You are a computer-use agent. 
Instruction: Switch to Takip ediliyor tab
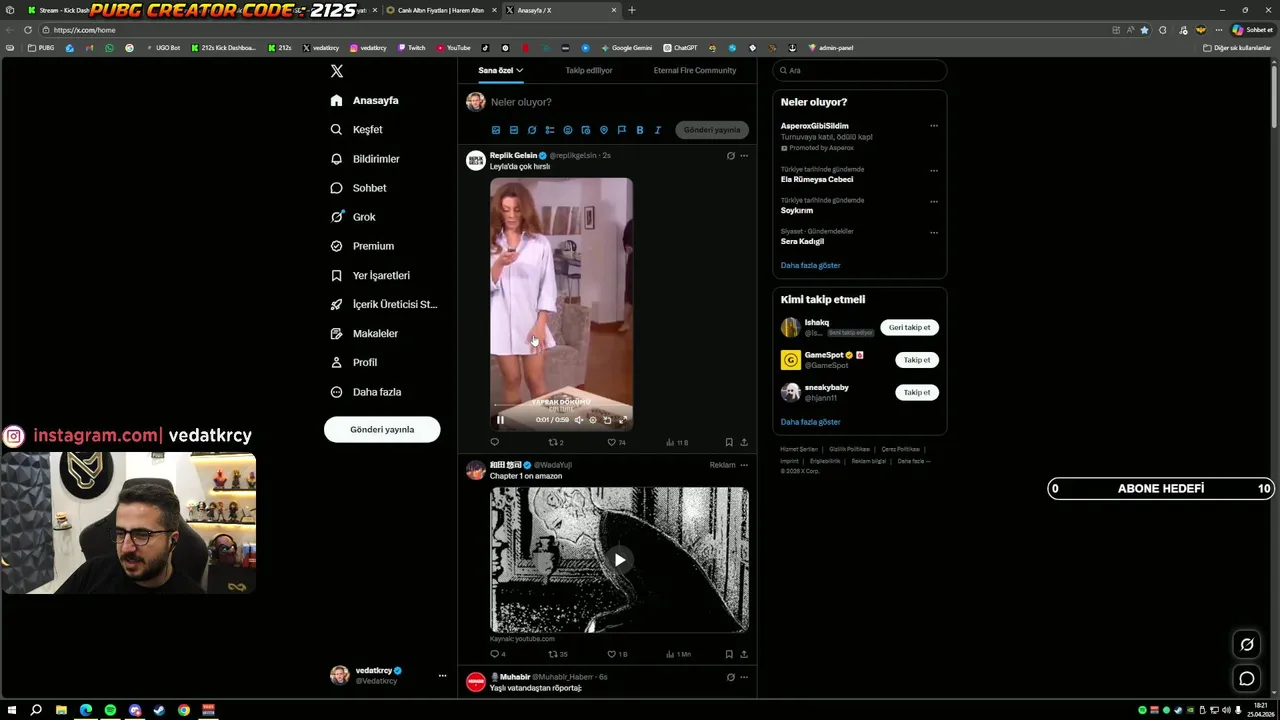(x=589, y=70)
